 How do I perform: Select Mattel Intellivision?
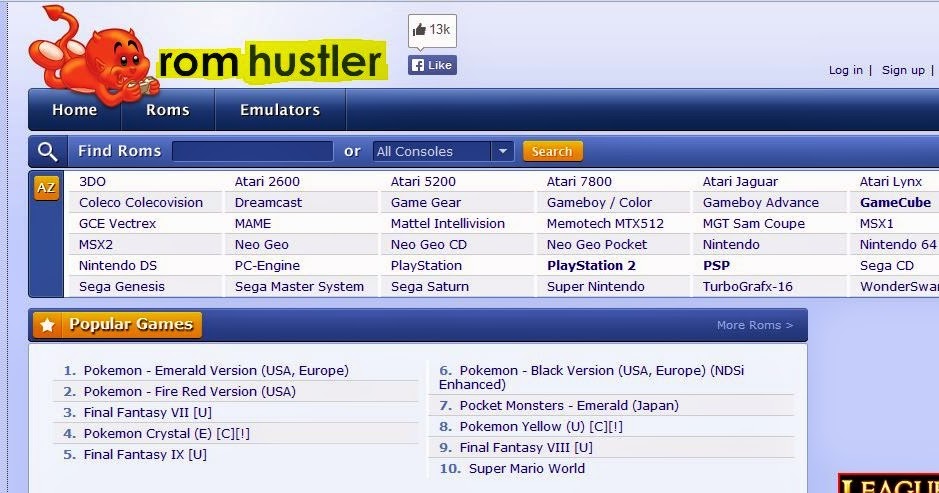[x=448, y=223]
